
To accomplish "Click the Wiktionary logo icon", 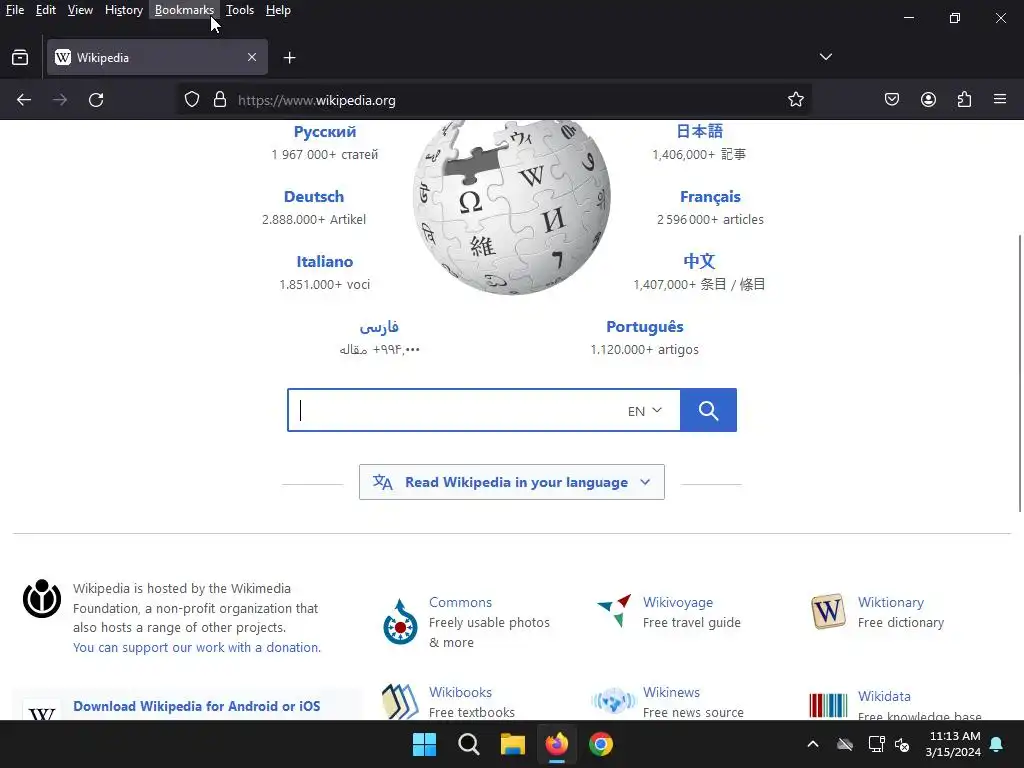I will (x=828, y=611).
